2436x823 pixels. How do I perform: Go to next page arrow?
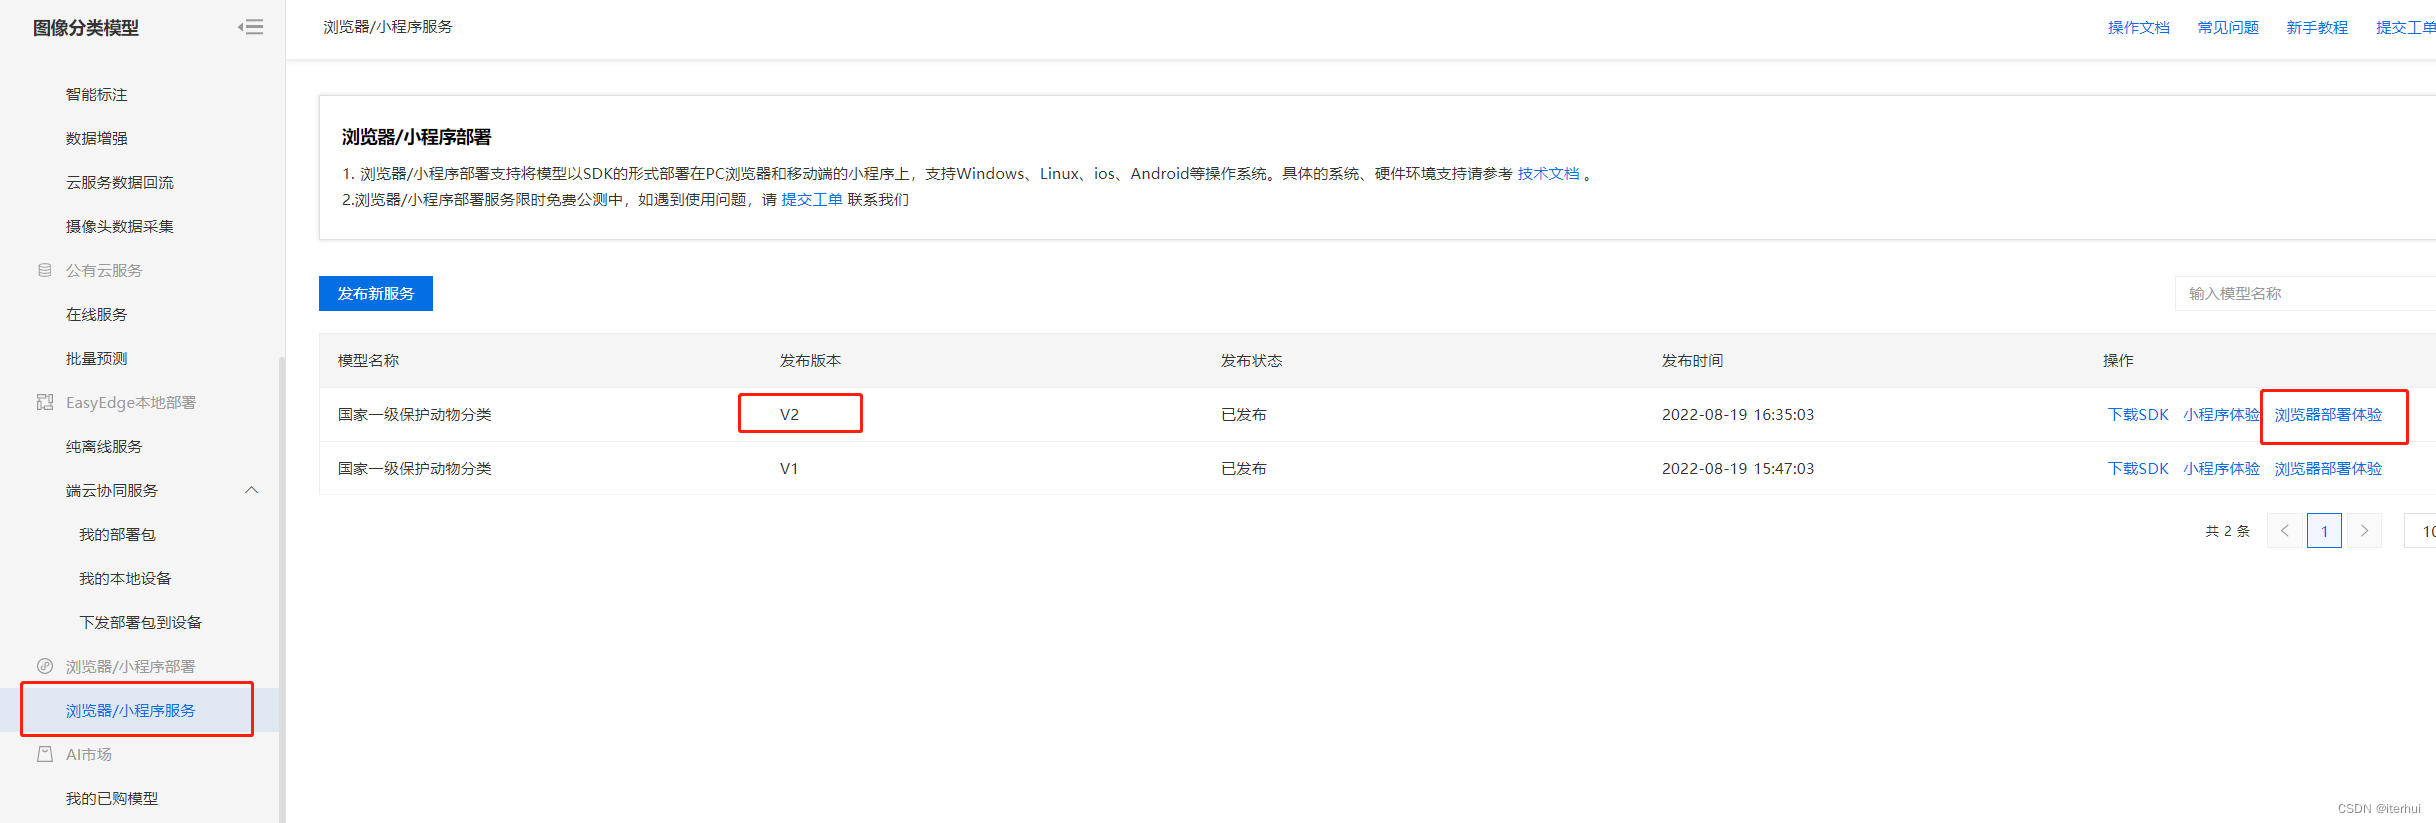click(x=2364, y=531)
